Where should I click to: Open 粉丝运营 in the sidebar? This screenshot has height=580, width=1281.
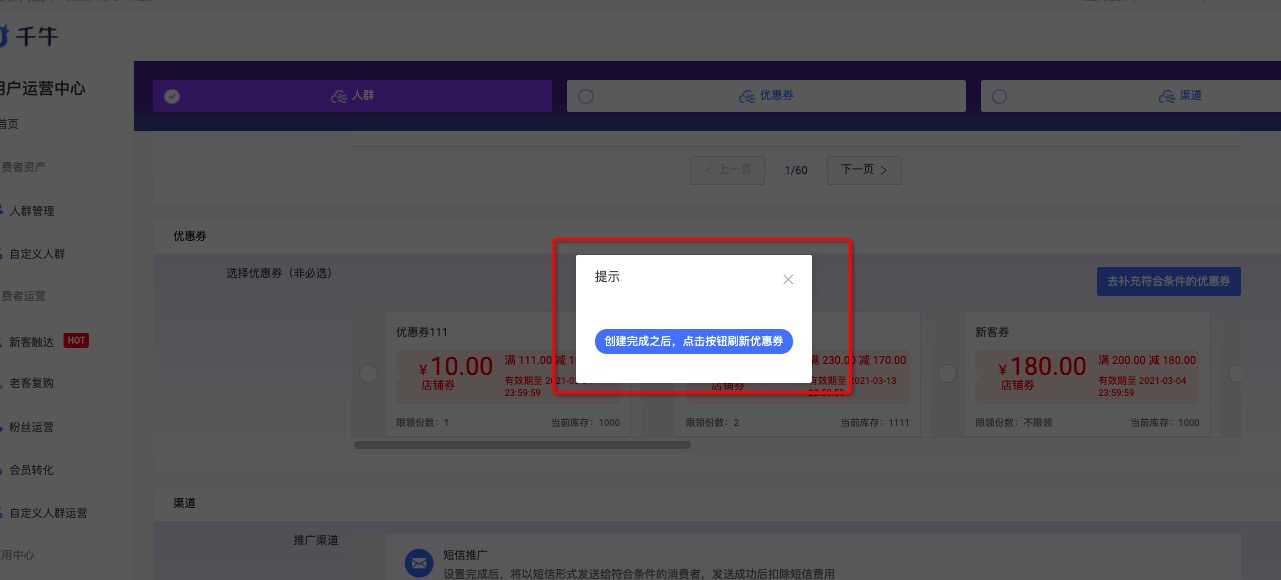pyautogui.click(x=32, y=427)
